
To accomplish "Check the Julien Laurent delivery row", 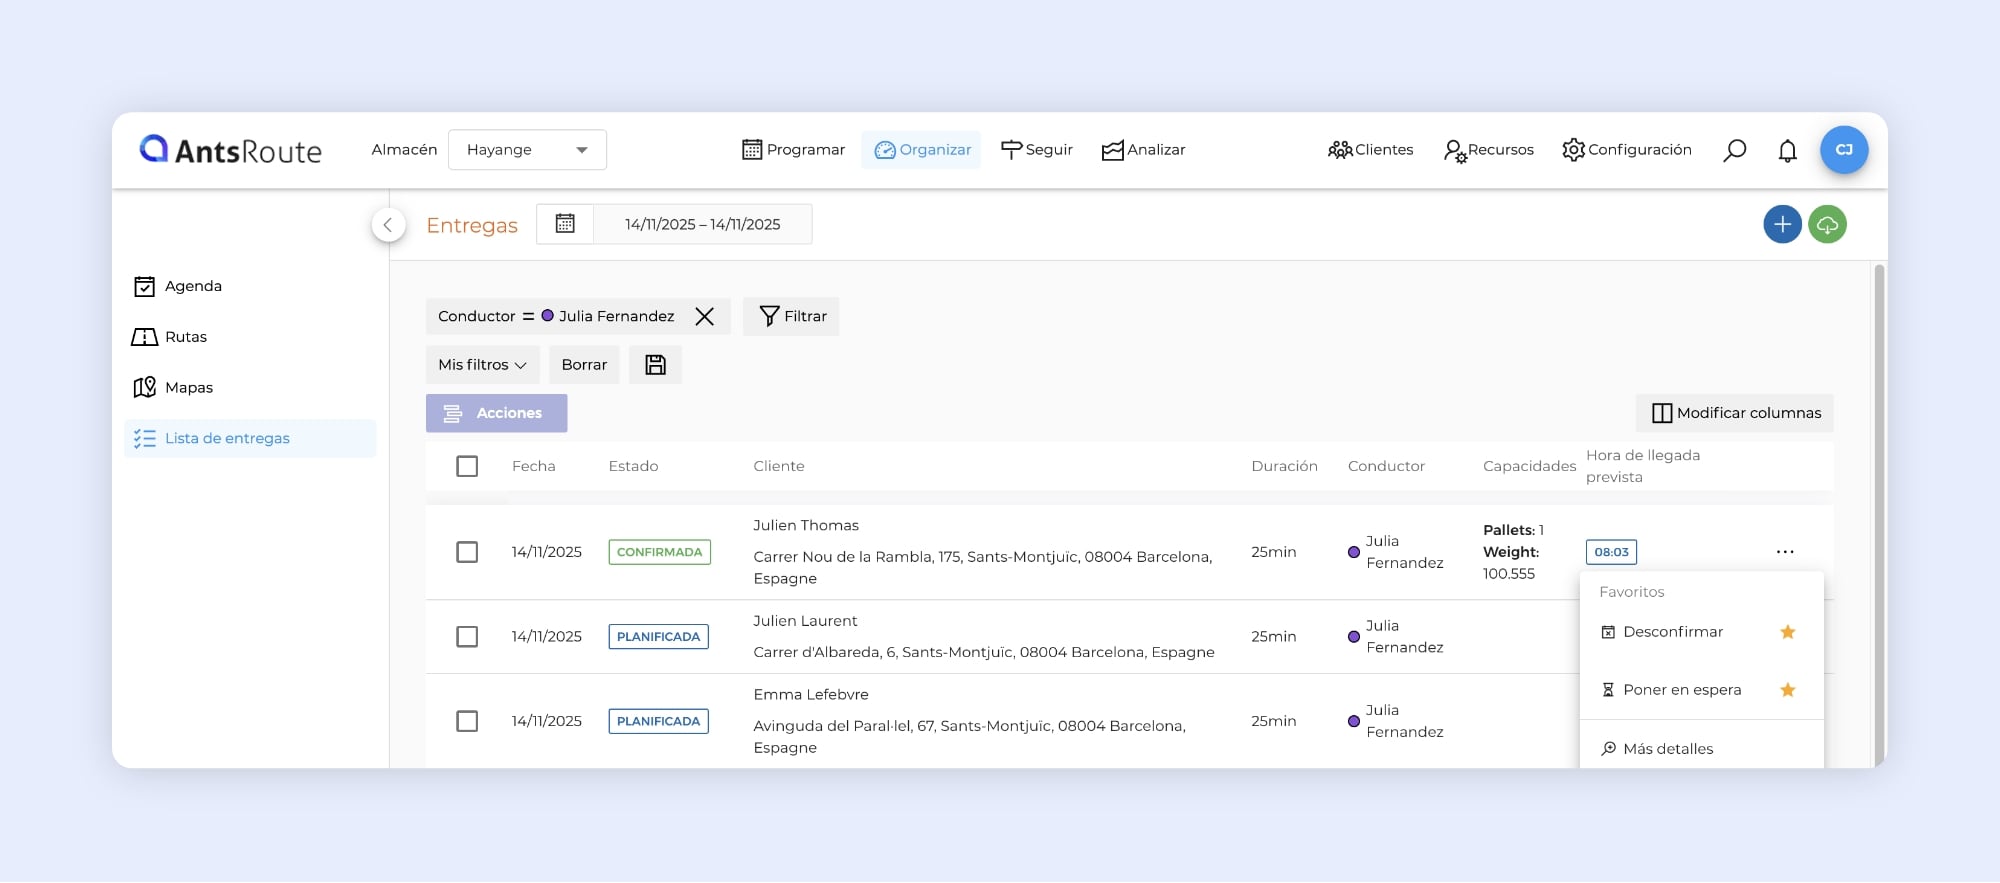I will [467, 637].
